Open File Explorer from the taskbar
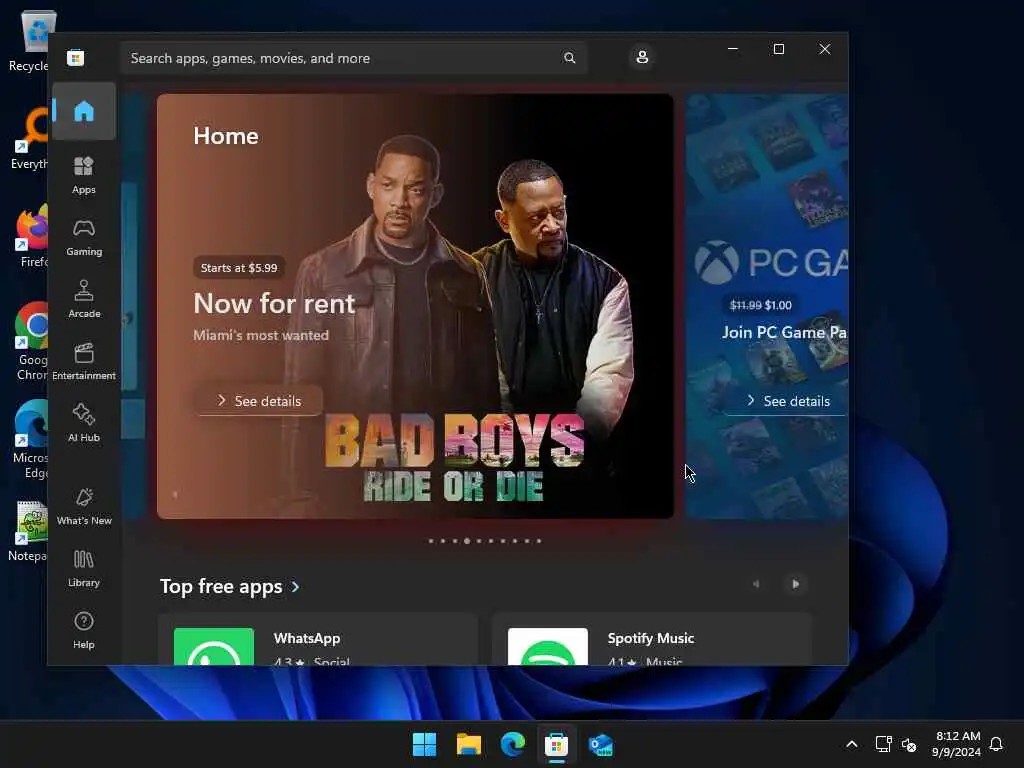Screen dimensions: 1024x768 coord(469,744)
